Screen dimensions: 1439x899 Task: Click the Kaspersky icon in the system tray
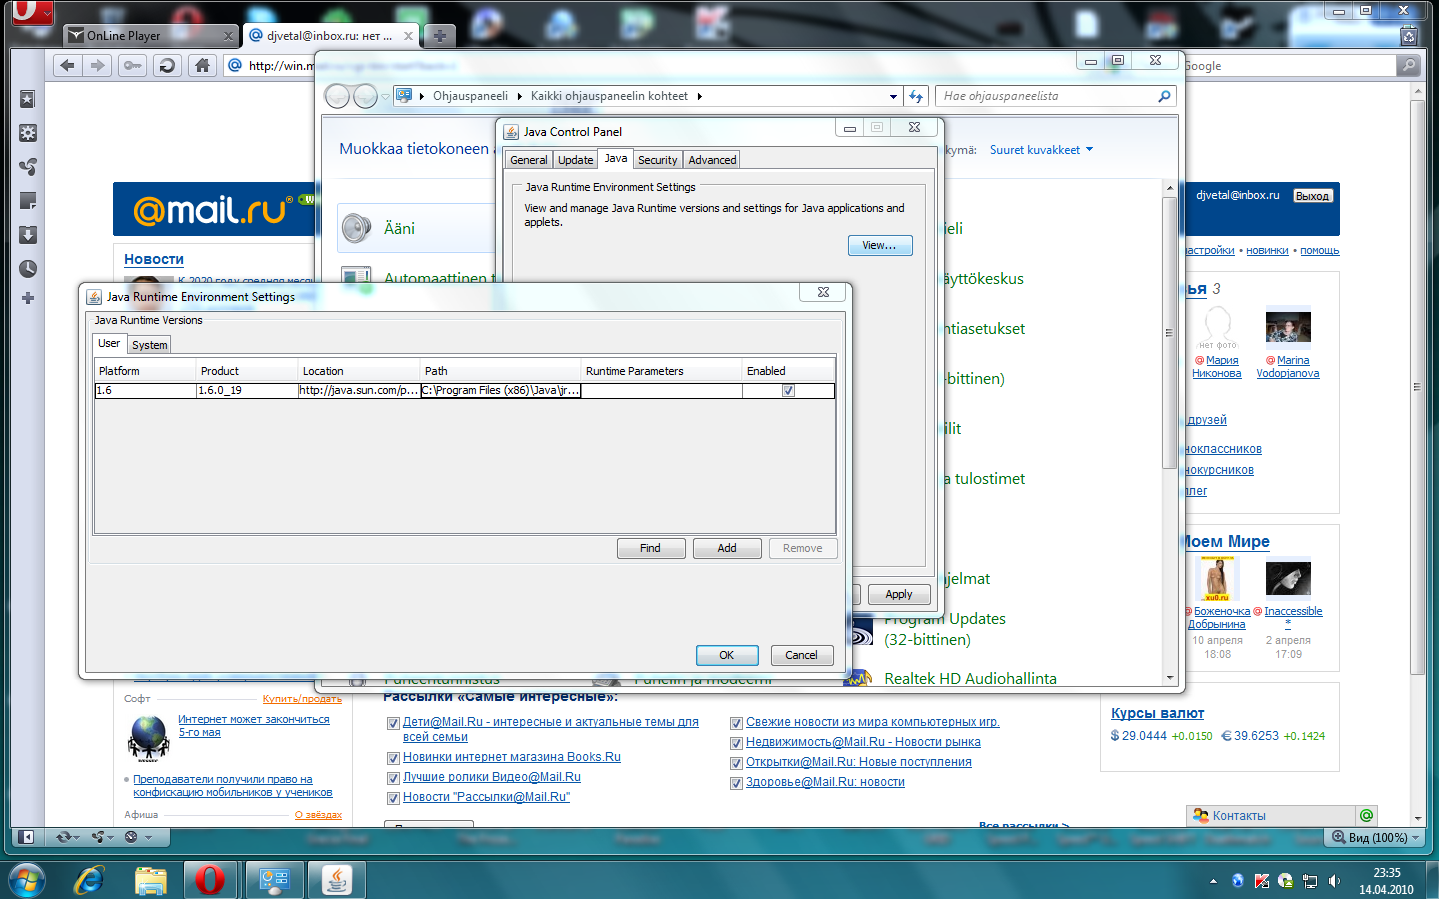pyautogui.click(x=1262, y=881)
